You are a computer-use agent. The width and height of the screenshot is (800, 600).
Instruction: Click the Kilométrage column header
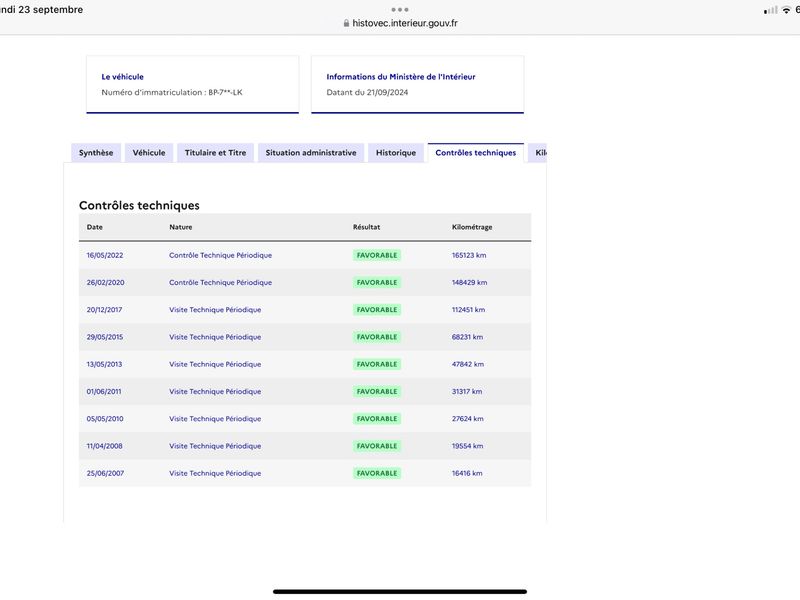(472, 227)
